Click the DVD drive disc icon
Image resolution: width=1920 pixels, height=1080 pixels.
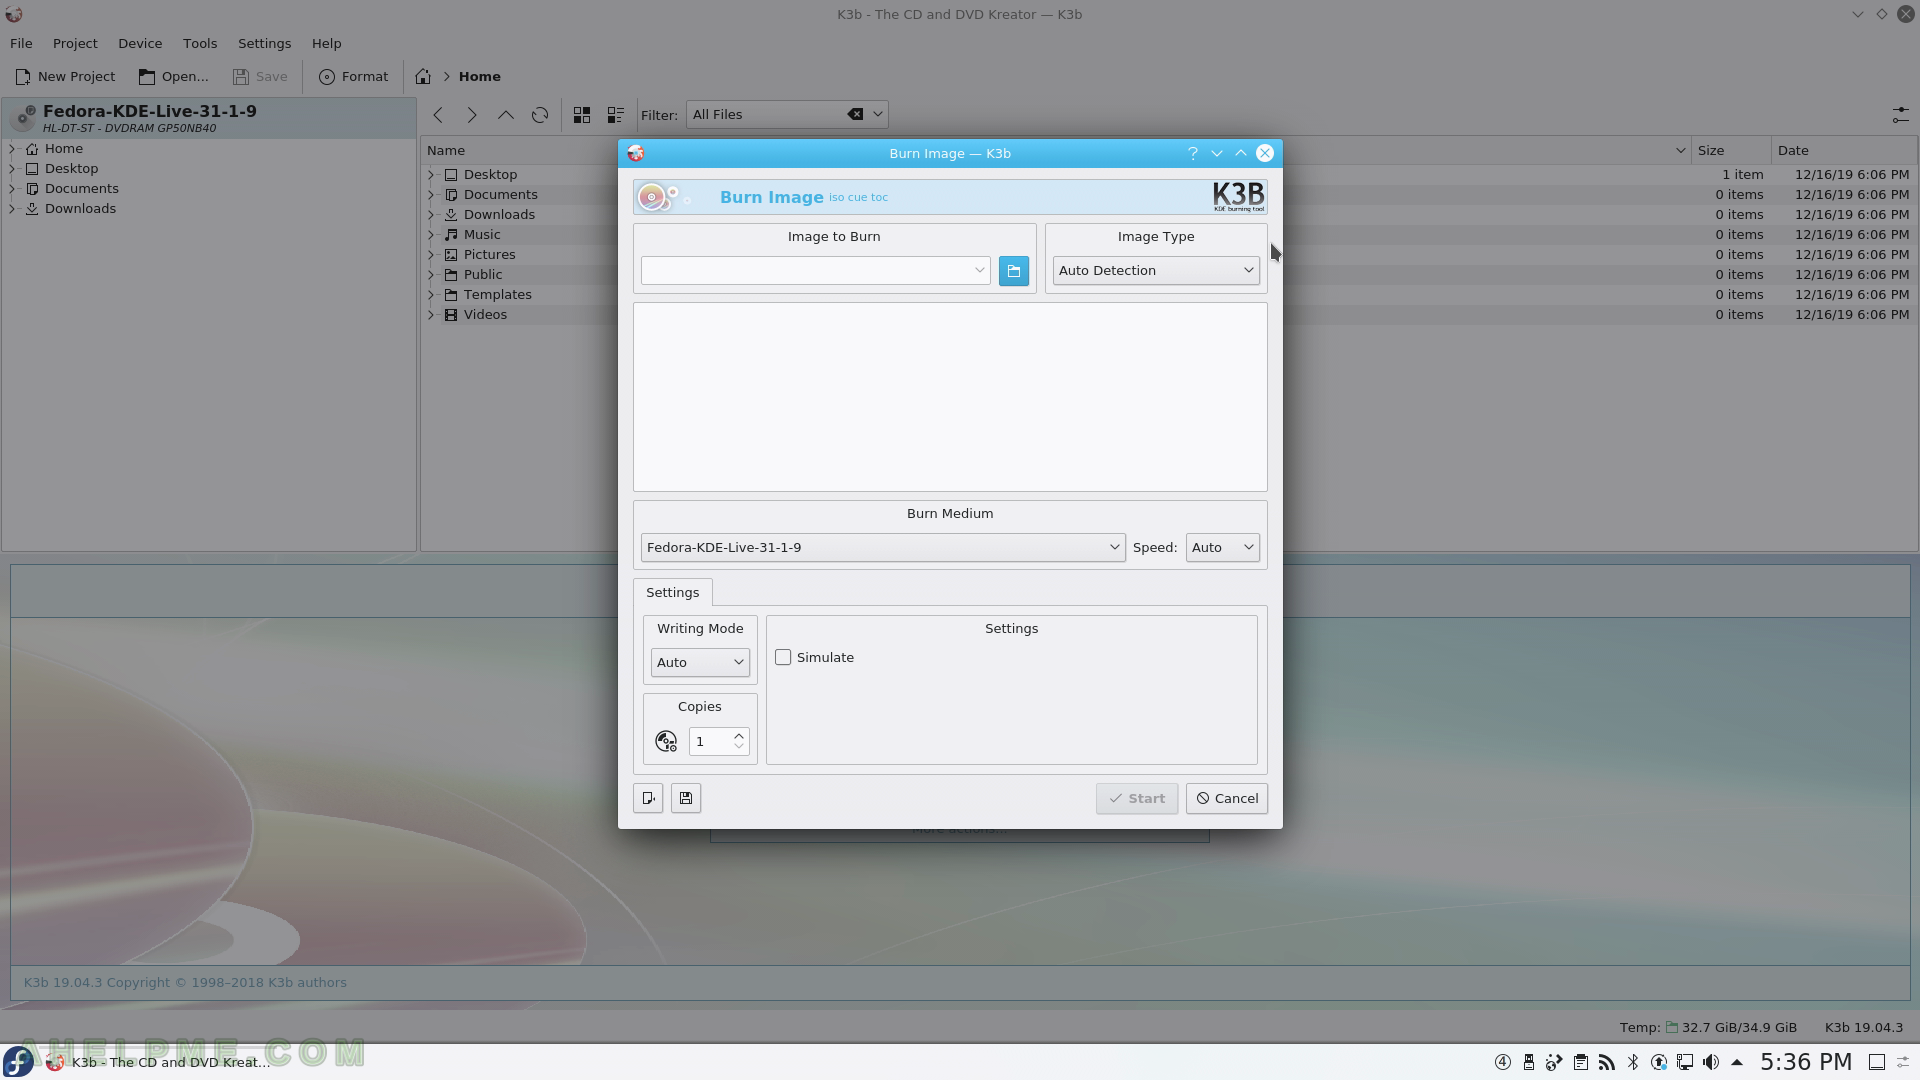[x=22, y=118]
